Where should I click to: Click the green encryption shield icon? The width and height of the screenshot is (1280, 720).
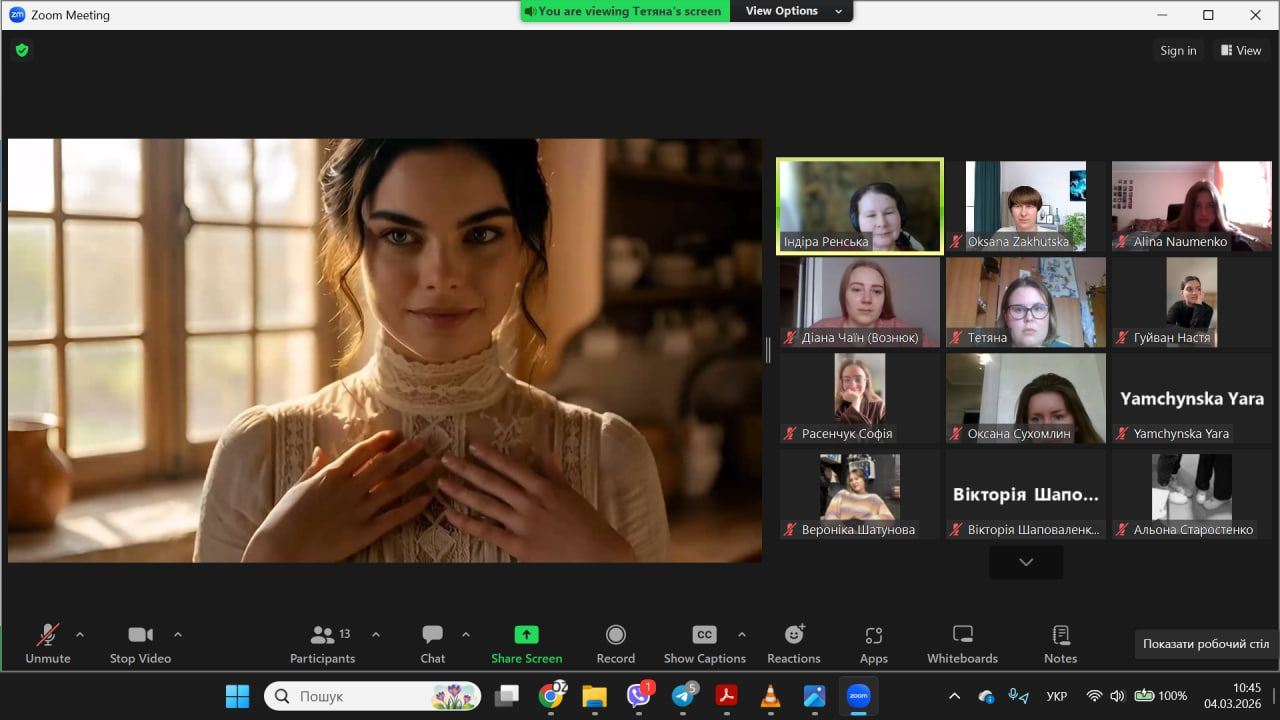pyautogui.click(x=22, y=50)
